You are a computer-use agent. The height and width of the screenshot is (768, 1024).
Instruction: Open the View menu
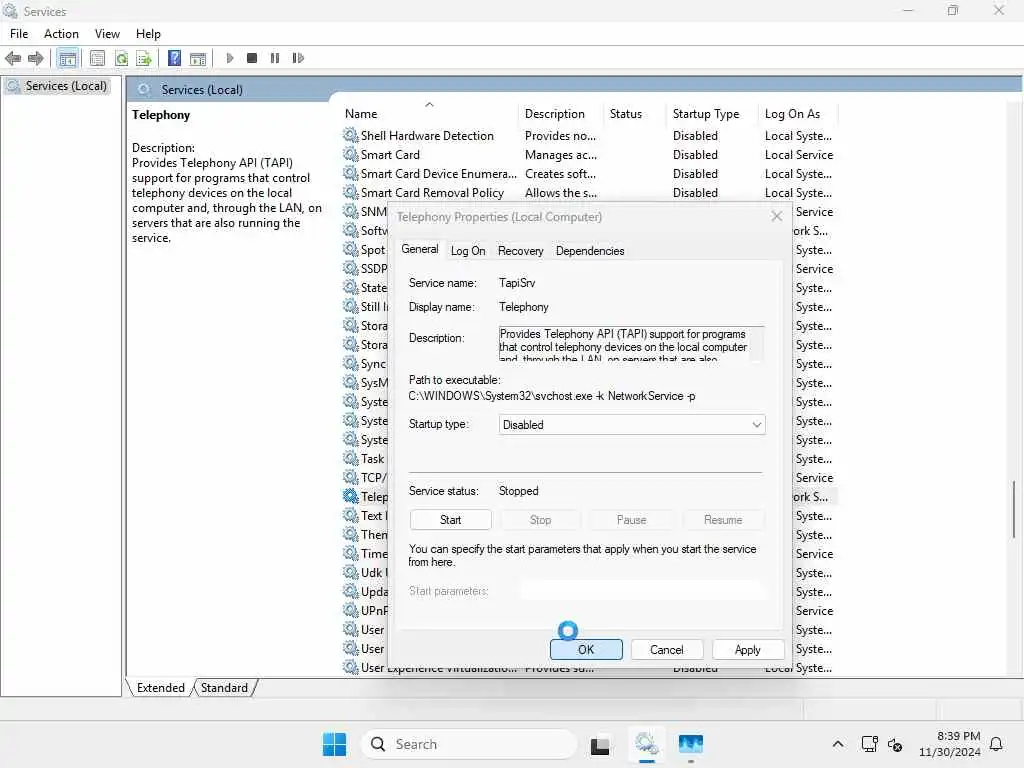[107, 34]
